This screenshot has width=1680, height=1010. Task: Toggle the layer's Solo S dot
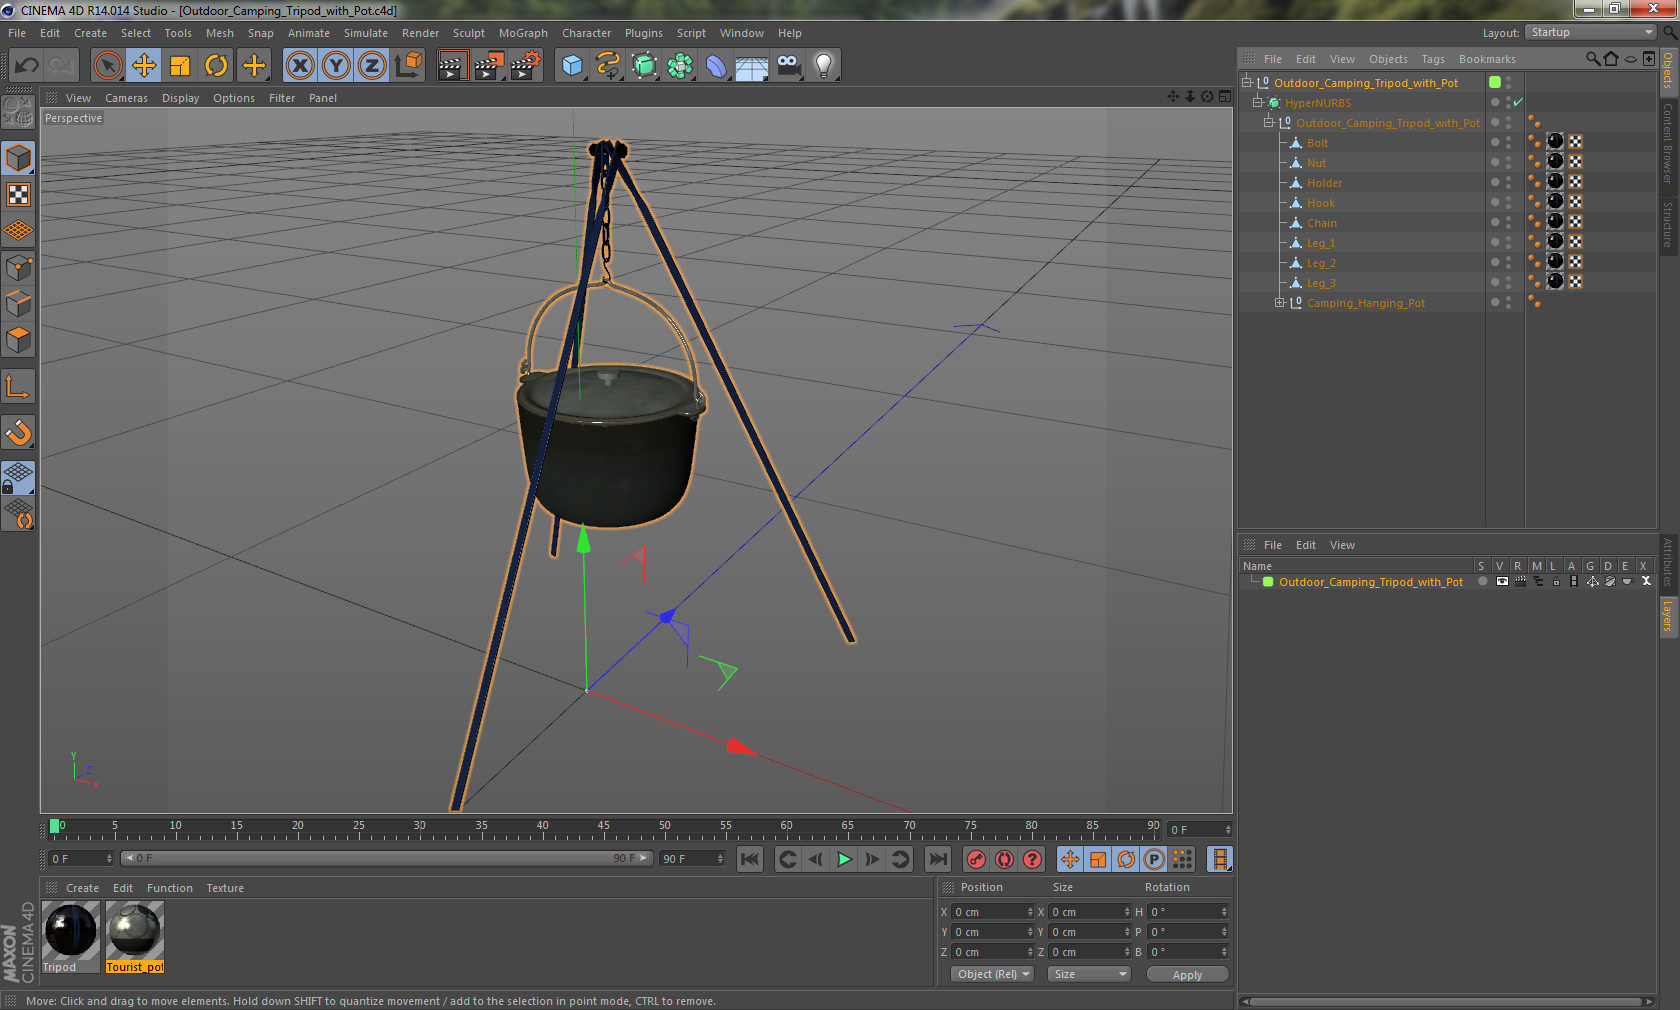[x=1482, y=581]
